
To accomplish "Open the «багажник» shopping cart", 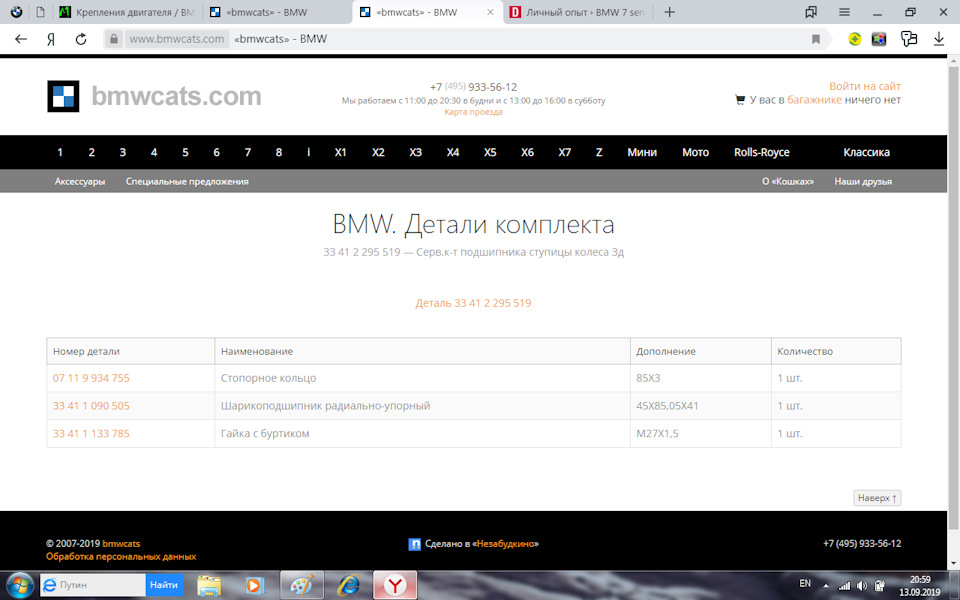I will coord(740,100).
